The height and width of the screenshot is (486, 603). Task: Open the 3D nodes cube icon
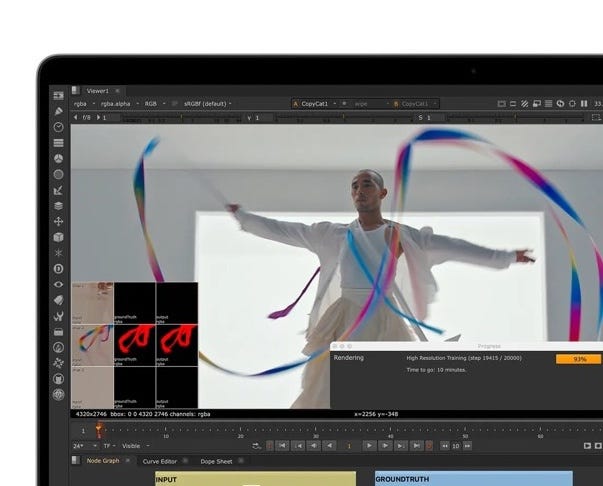(58, 237)
